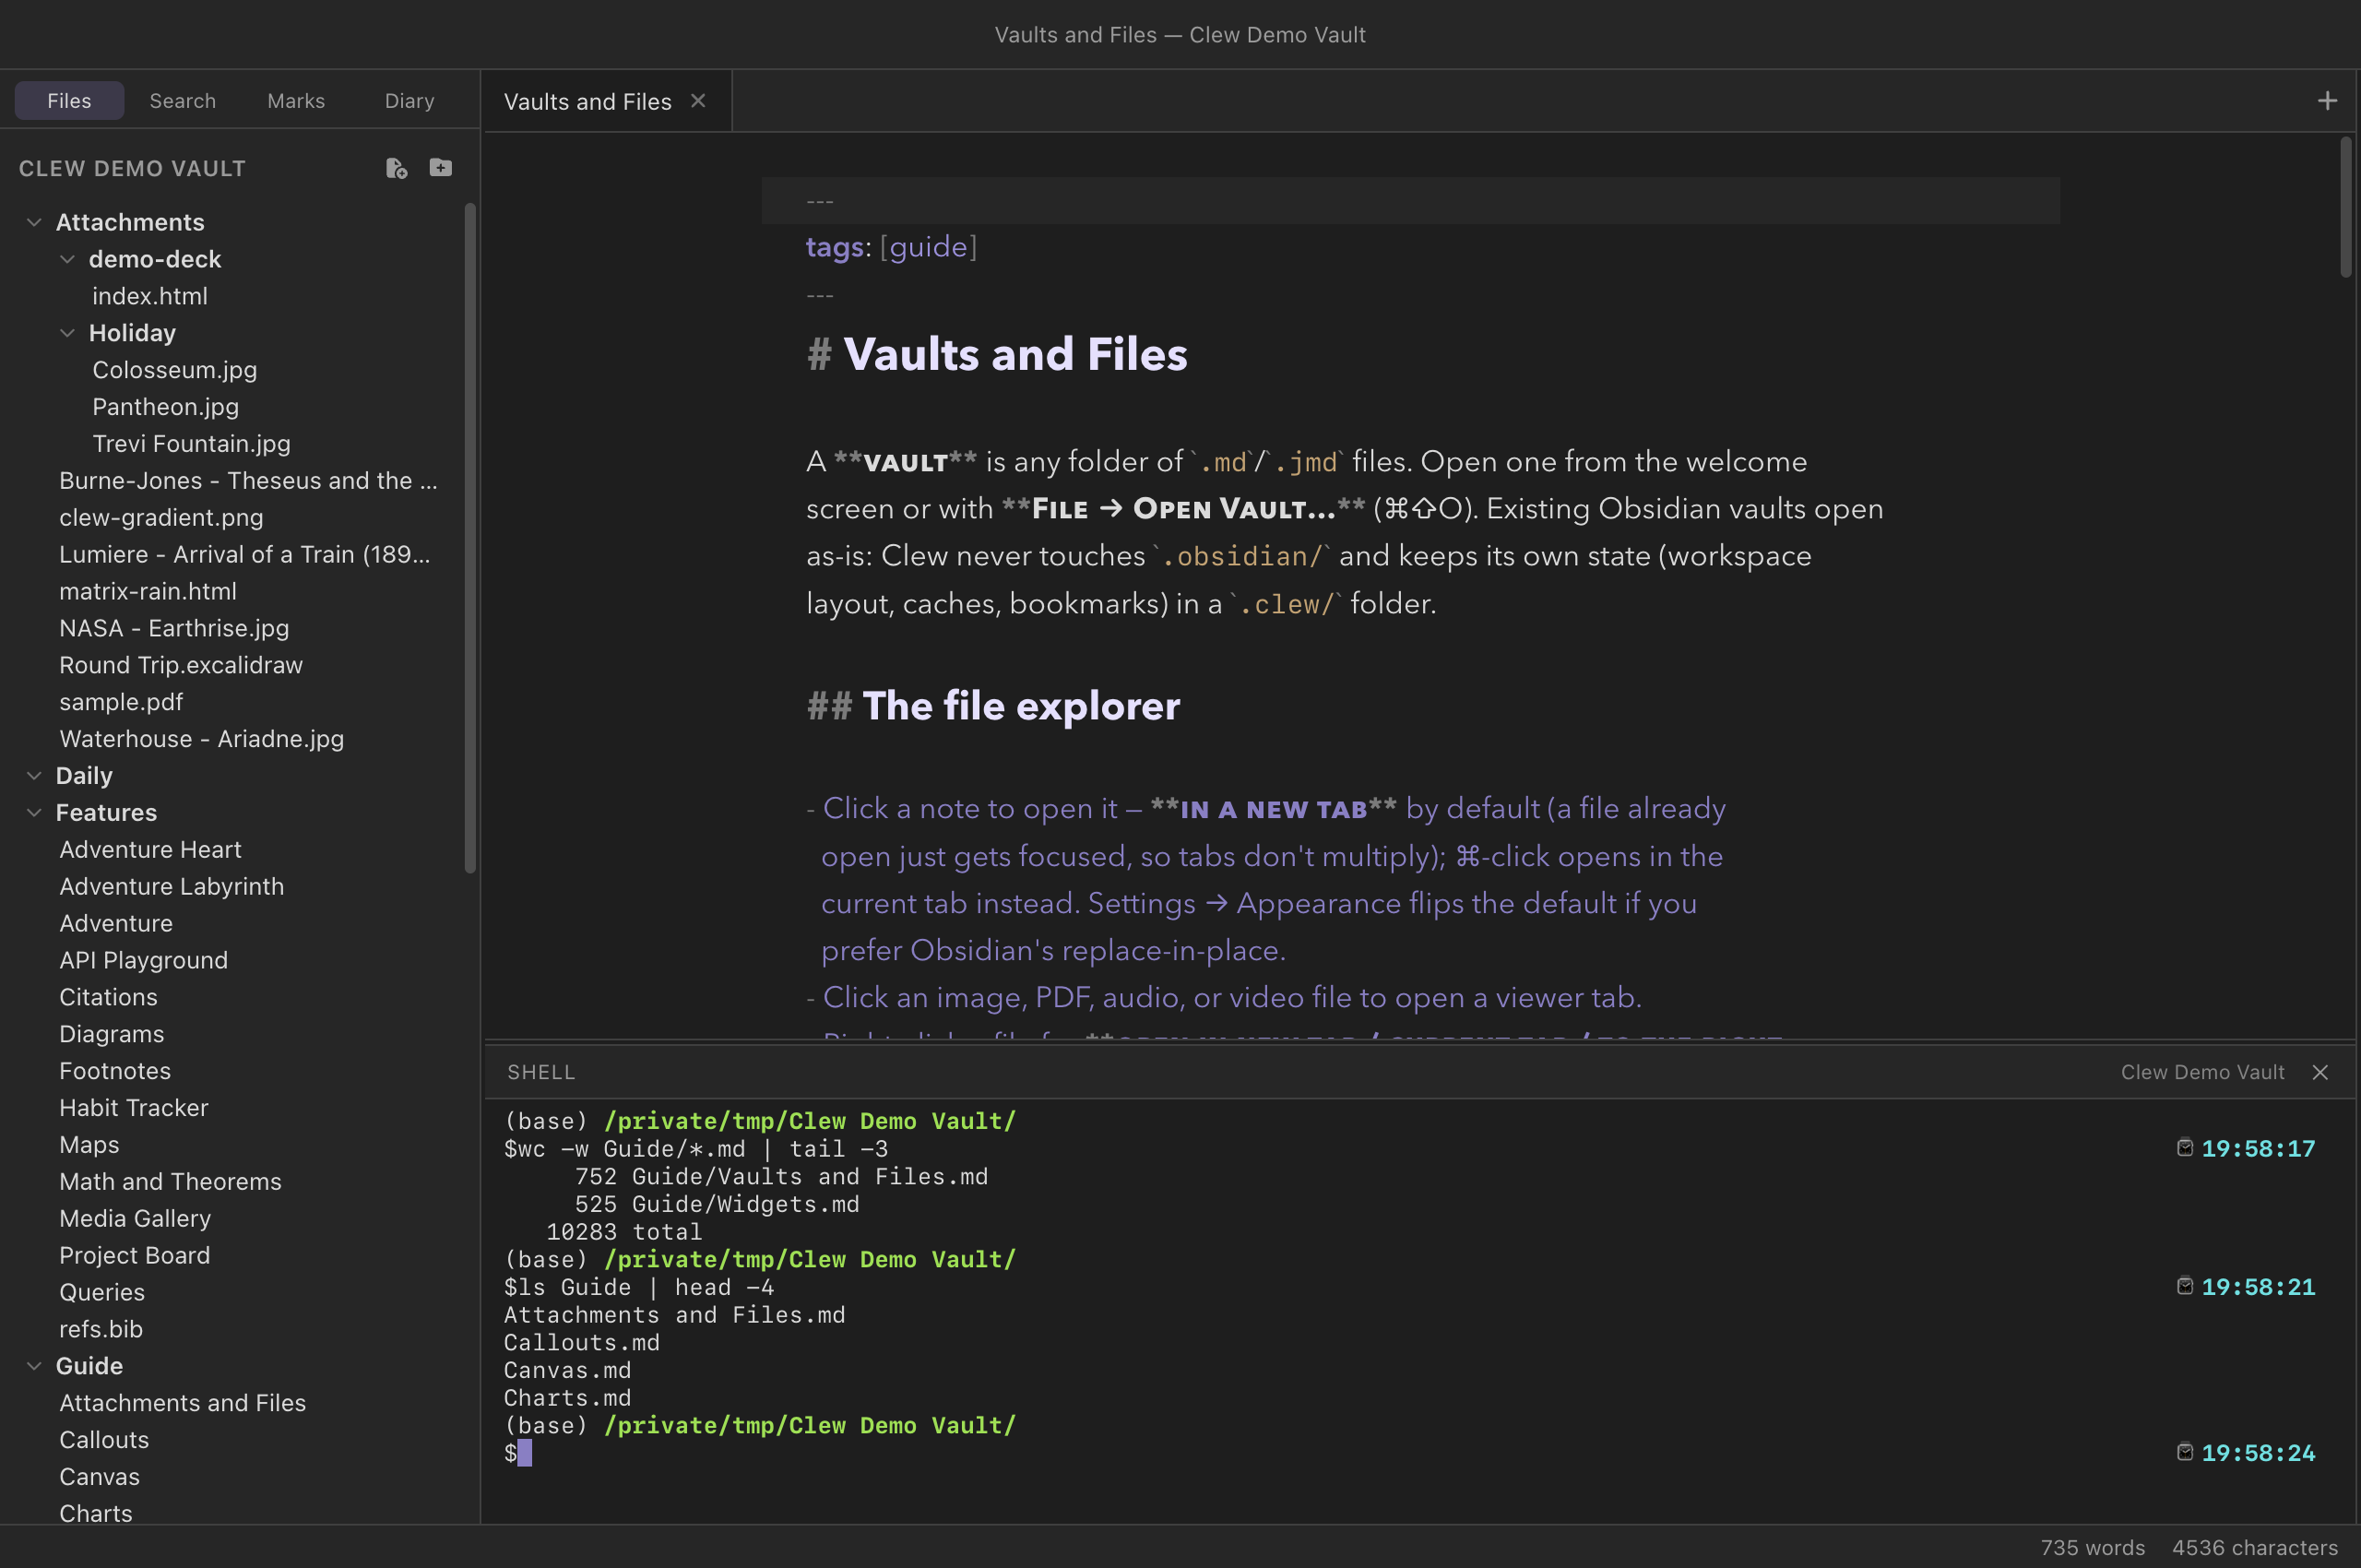
Task: Open the Footnotes note
Action: pyautogui.click(x=115, y=1072)
